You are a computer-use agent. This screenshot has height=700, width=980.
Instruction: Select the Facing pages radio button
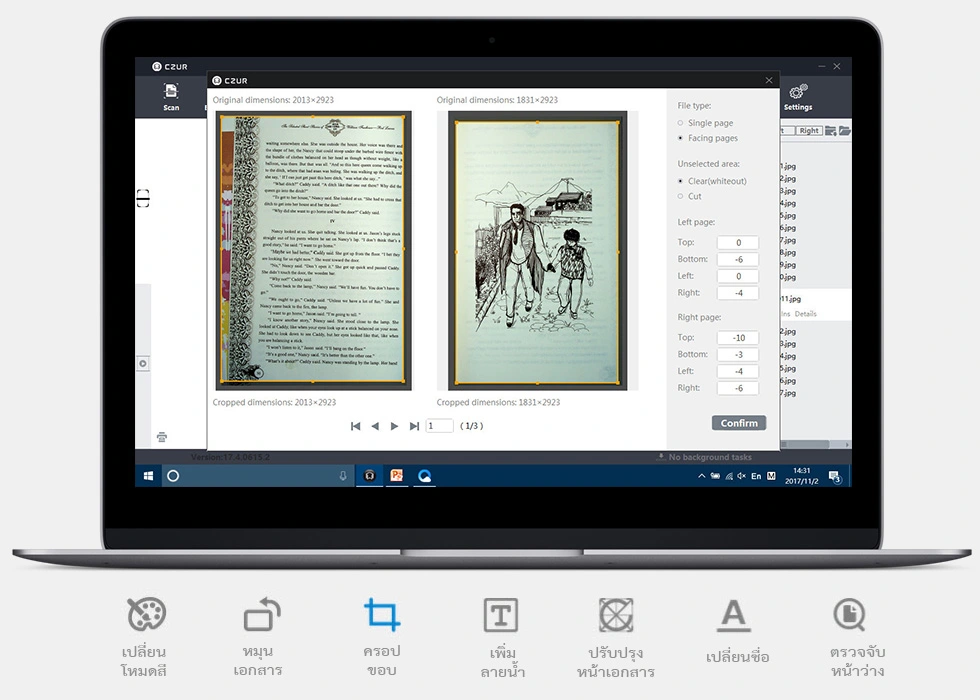pyautogui.click(x=680, y=138)
